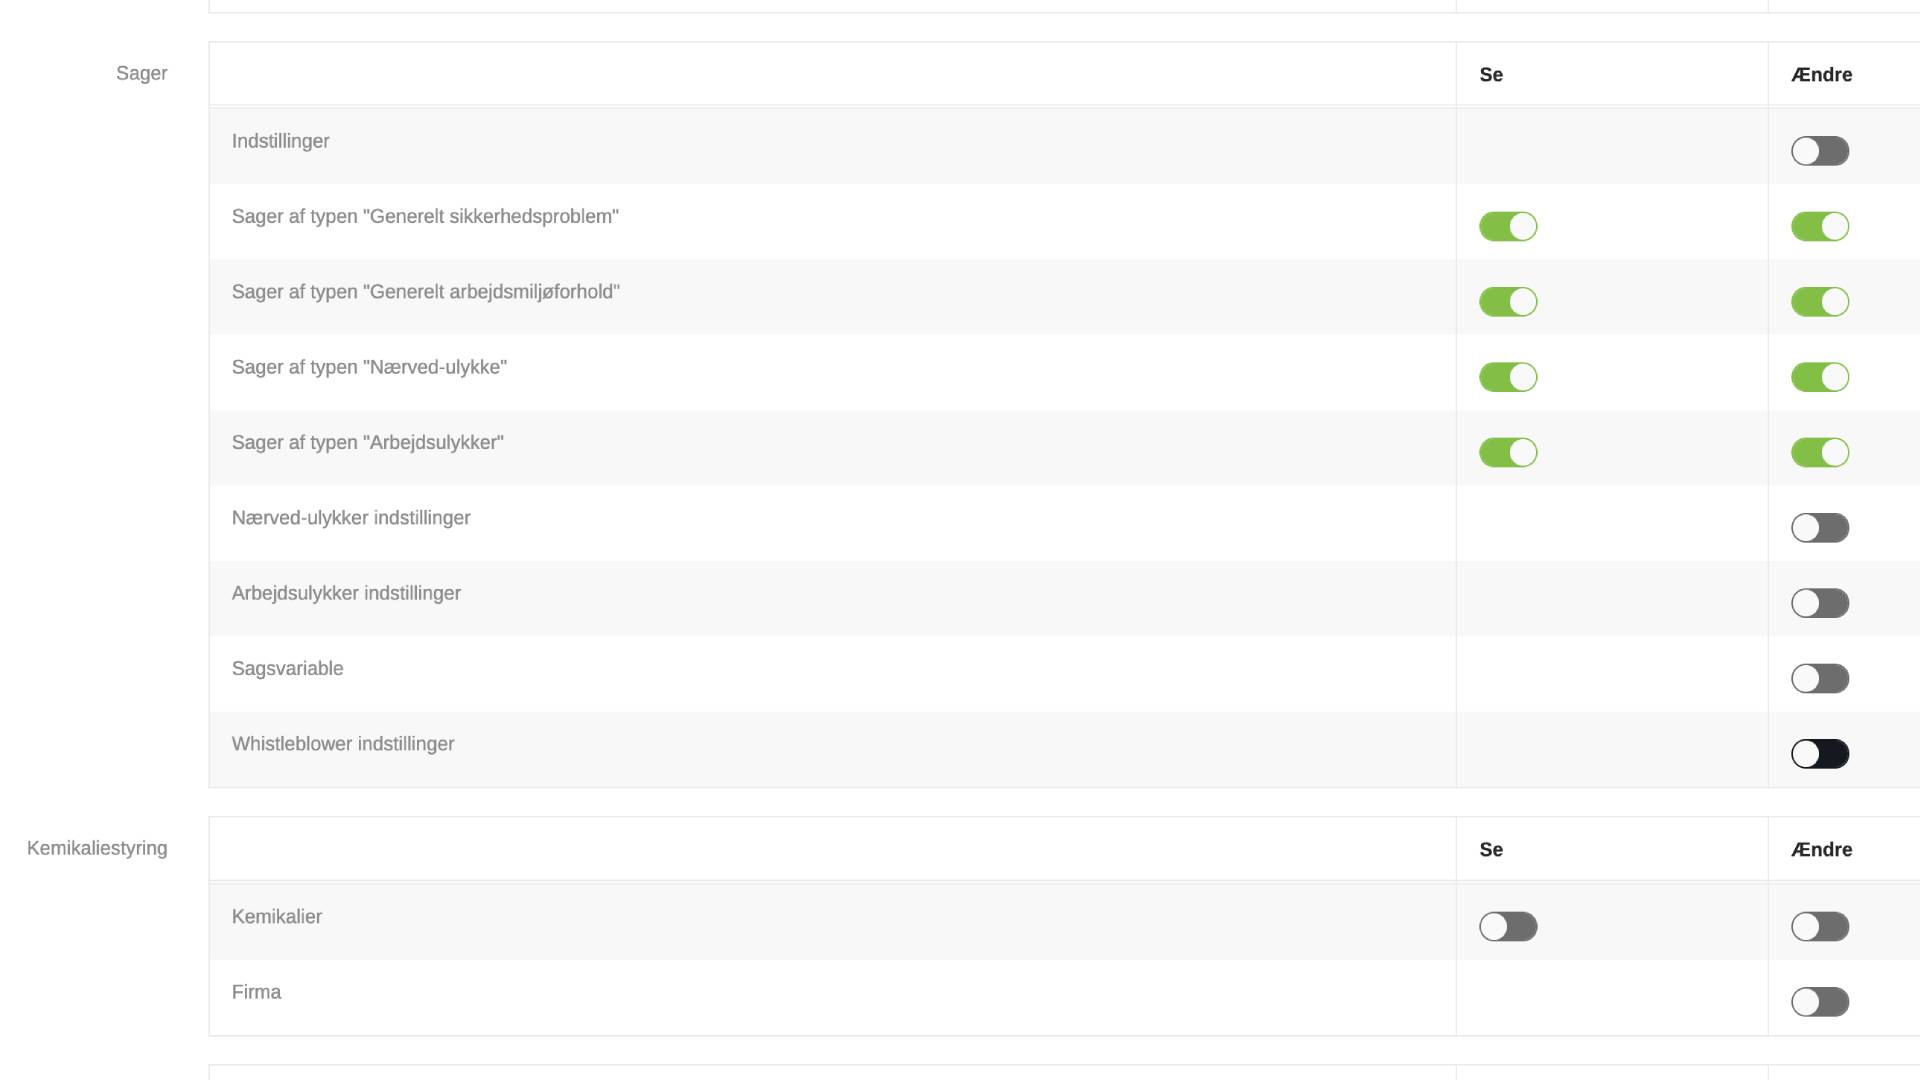Toggle Se switch for "Nærved-ulykke" cases
Viewport: 1920px width, 1080px height.
1508,377
